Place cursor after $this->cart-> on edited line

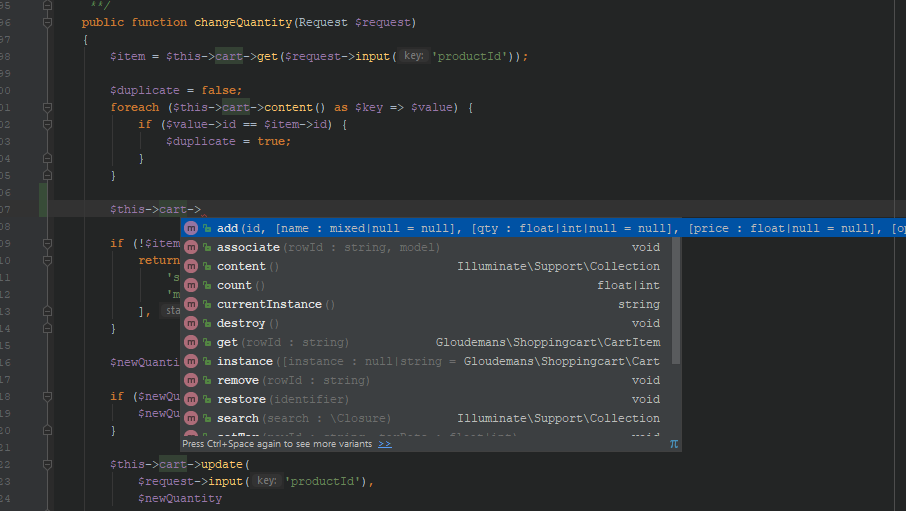tap(202, 210)
